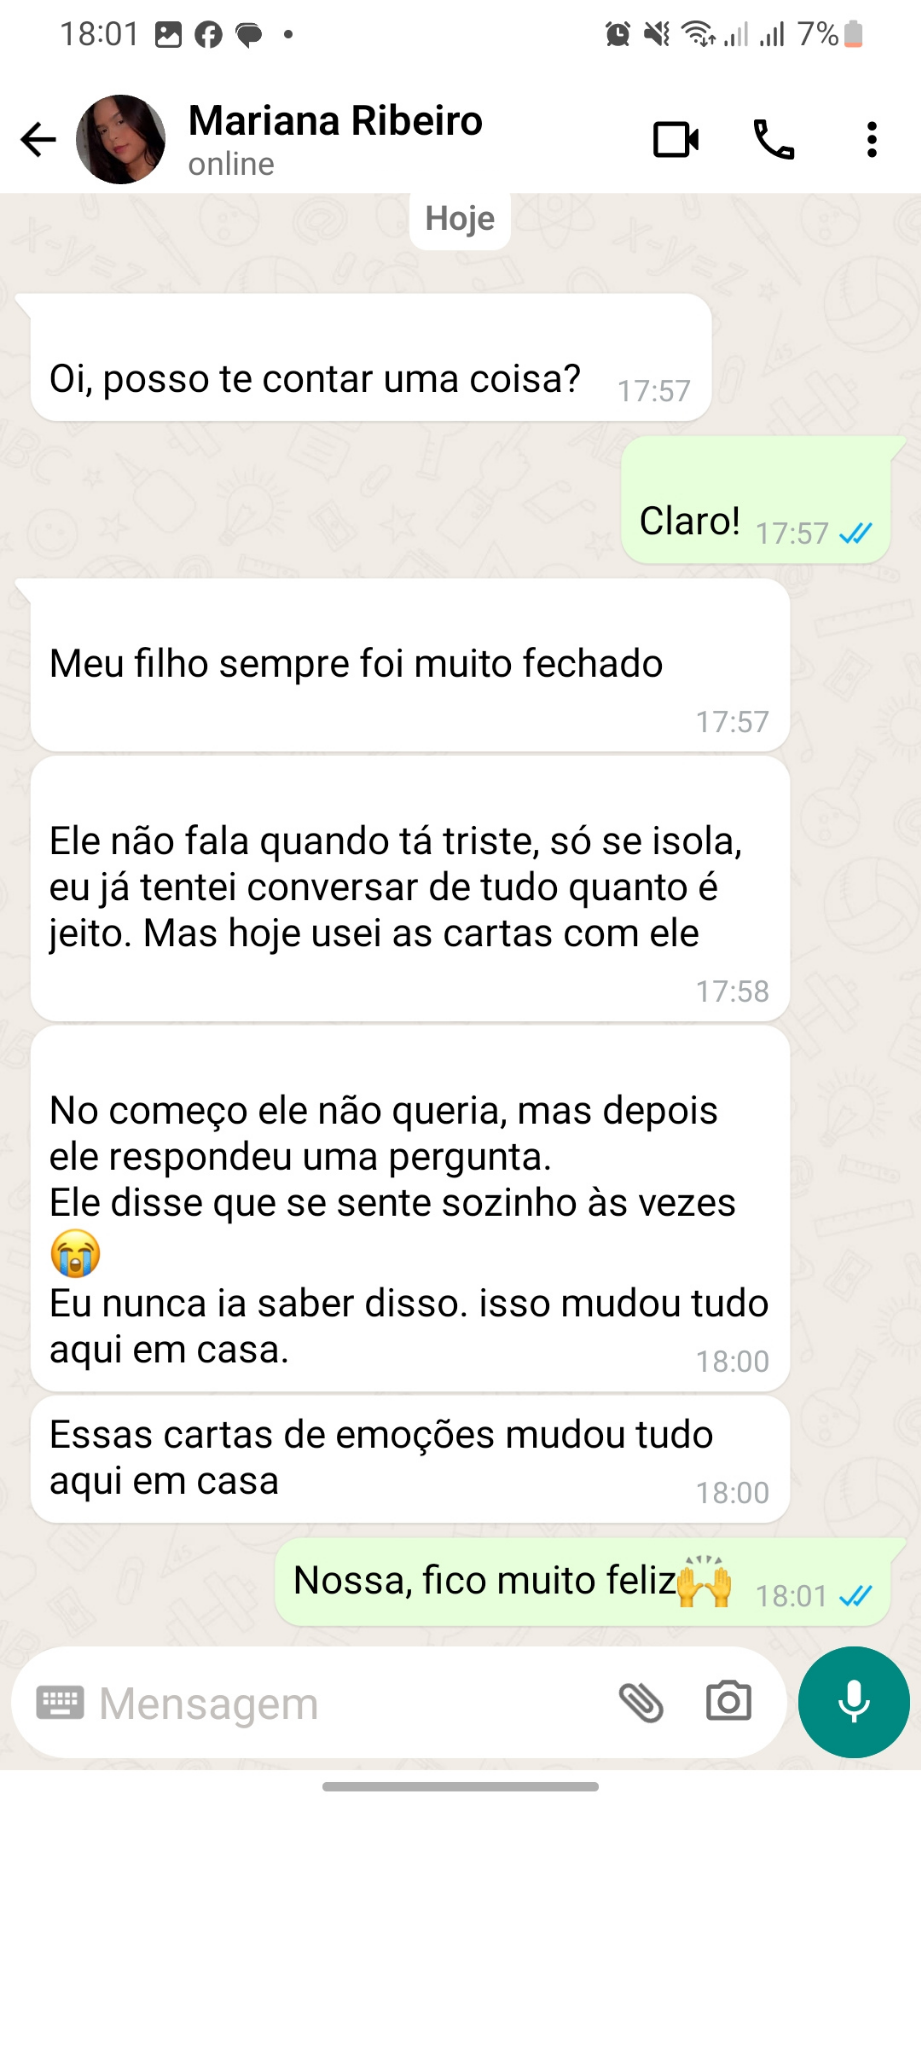The height and width of the screenshot is (2048, 921).
Task: Tap the microphone voice message button
Action: 854,1702
